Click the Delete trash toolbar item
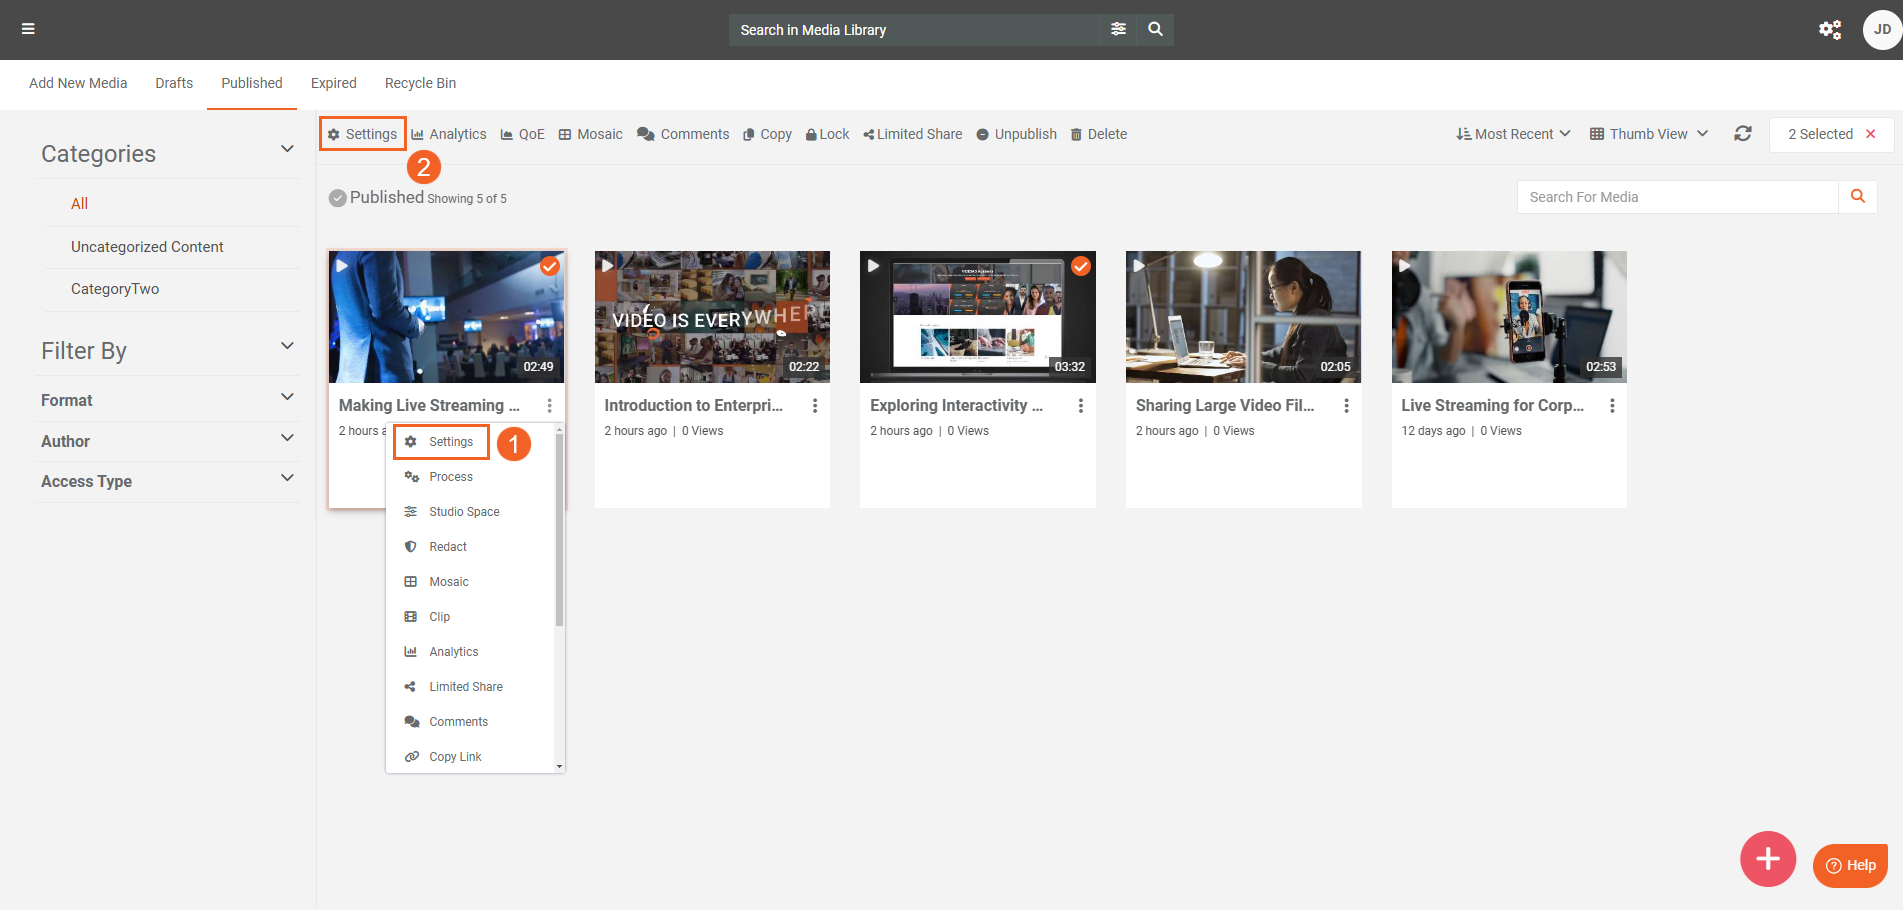Screen dimensions: 1903x910 coord(1098,134)
